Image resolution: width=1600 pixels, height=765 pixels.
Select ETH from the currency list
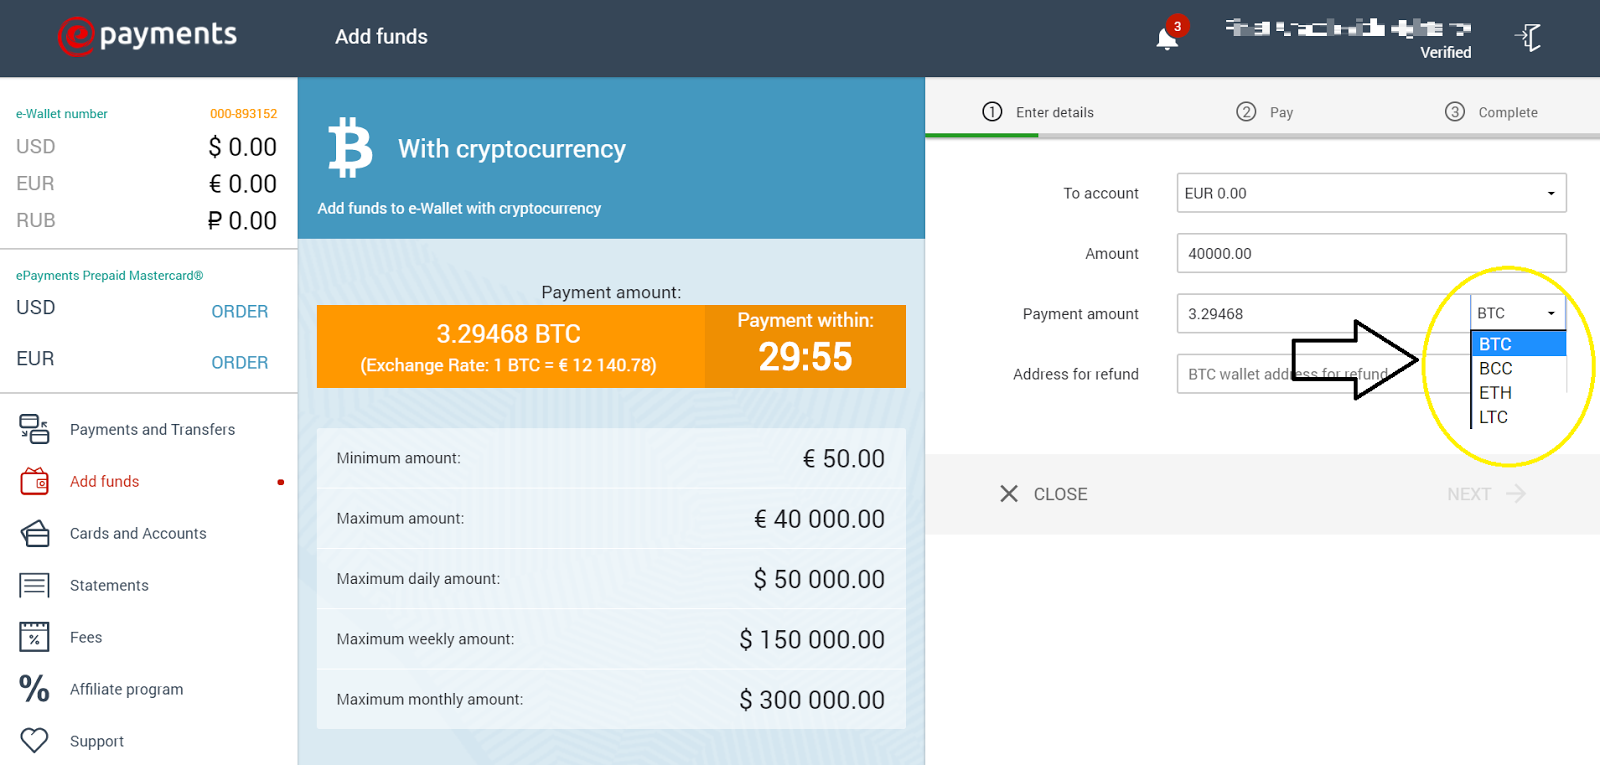click(x=1495, y=393)
